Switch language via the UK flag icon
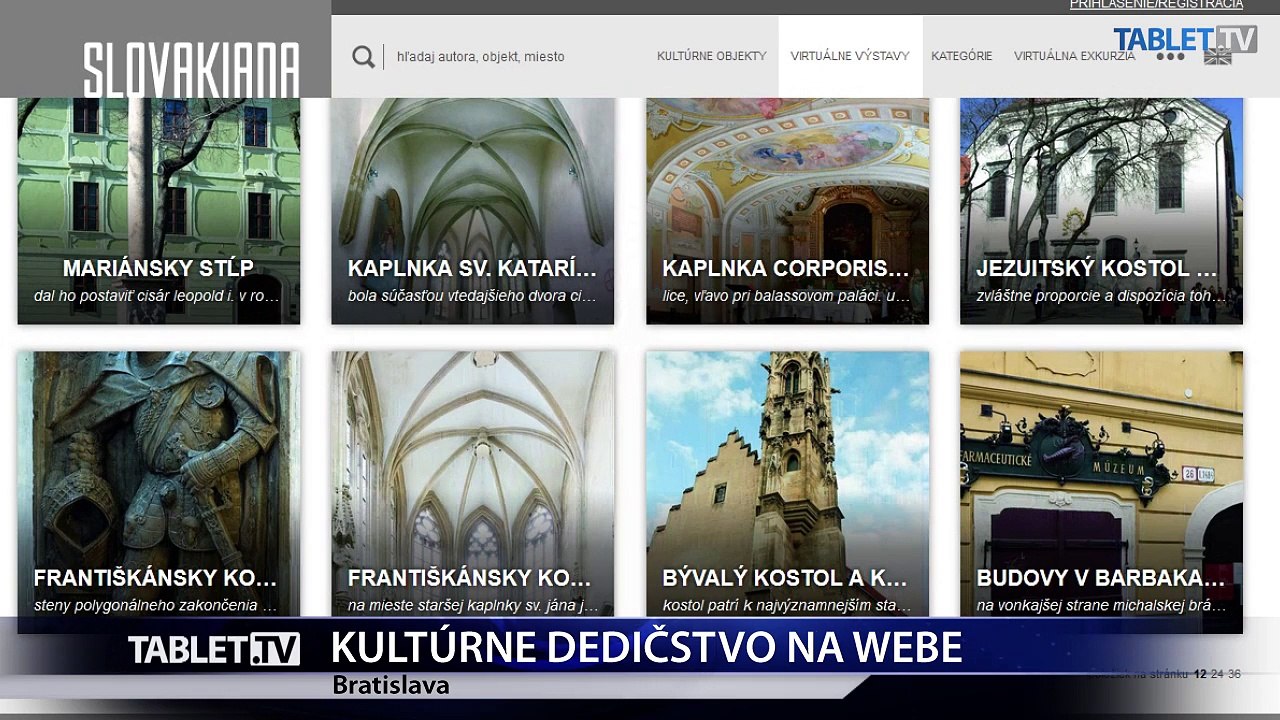Image resolution: width=1280 pixels, height=720 pixels. (x=1218, y=56)
